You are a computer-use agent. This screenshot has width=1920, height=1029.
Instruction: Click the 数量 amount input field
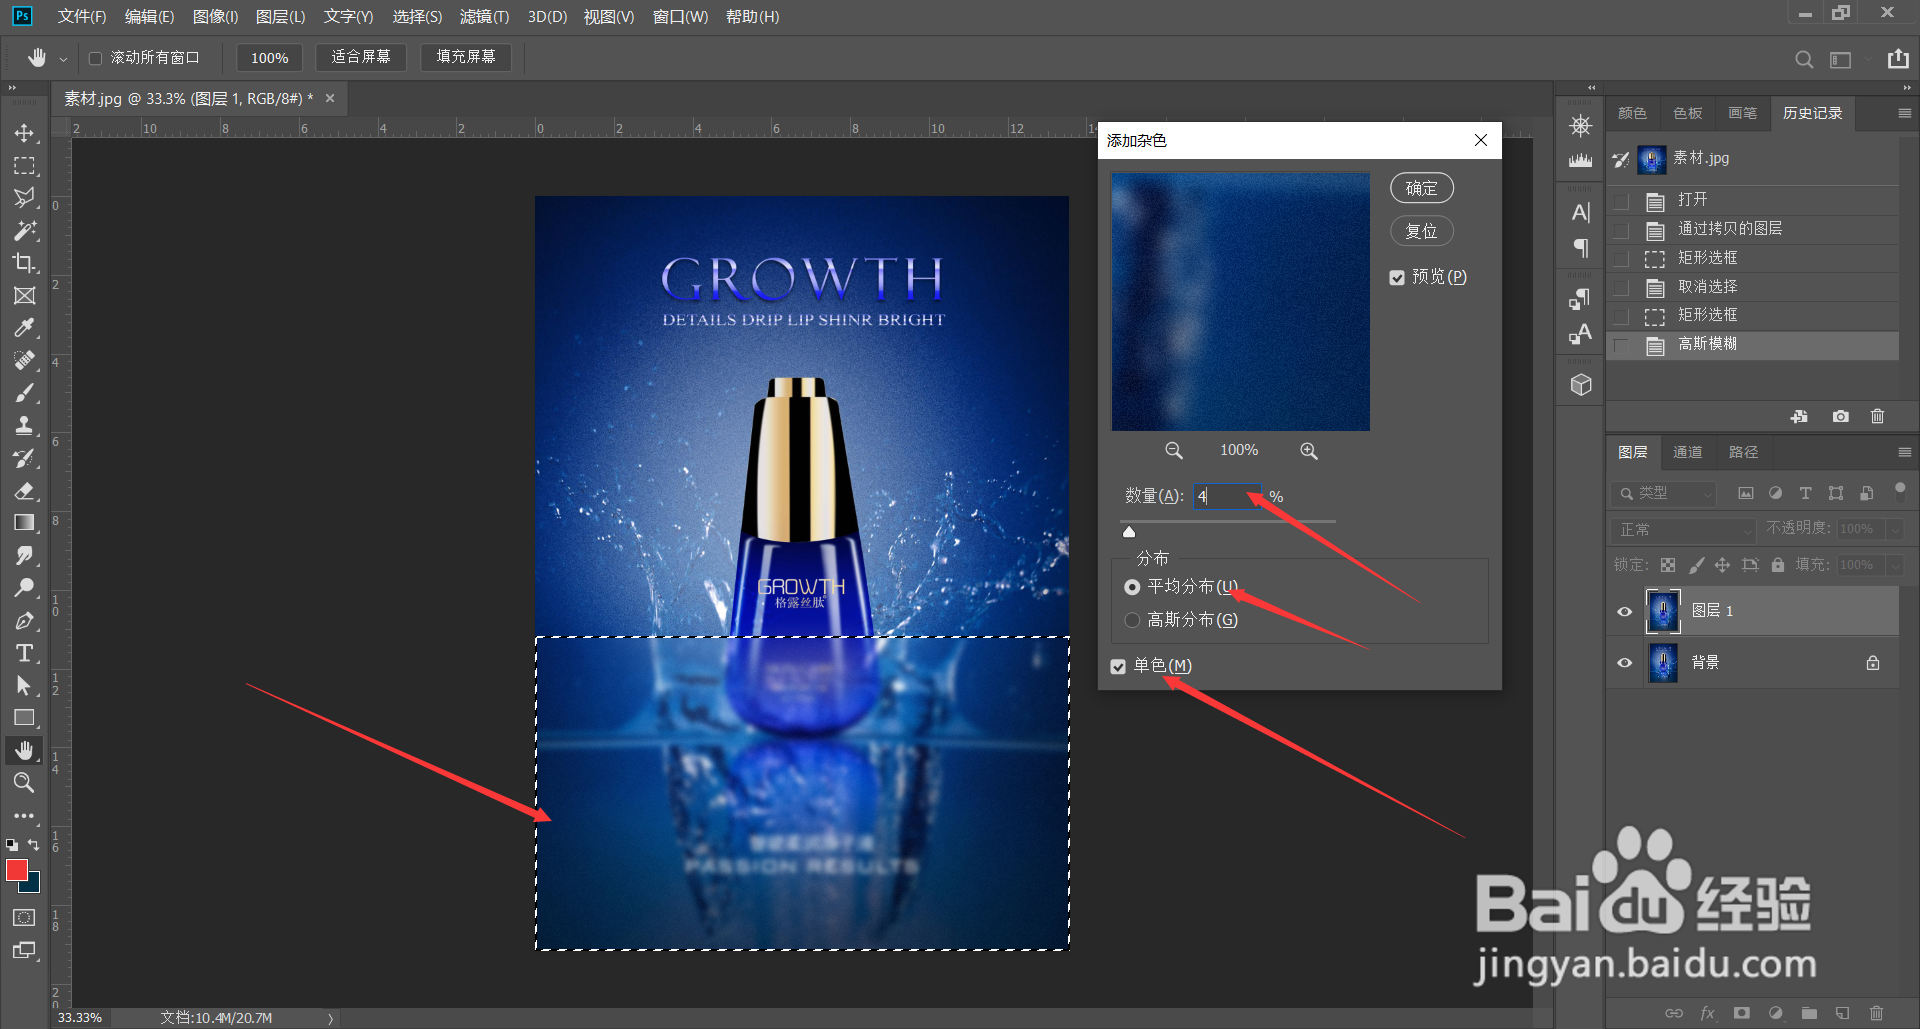click(1228, 497)
